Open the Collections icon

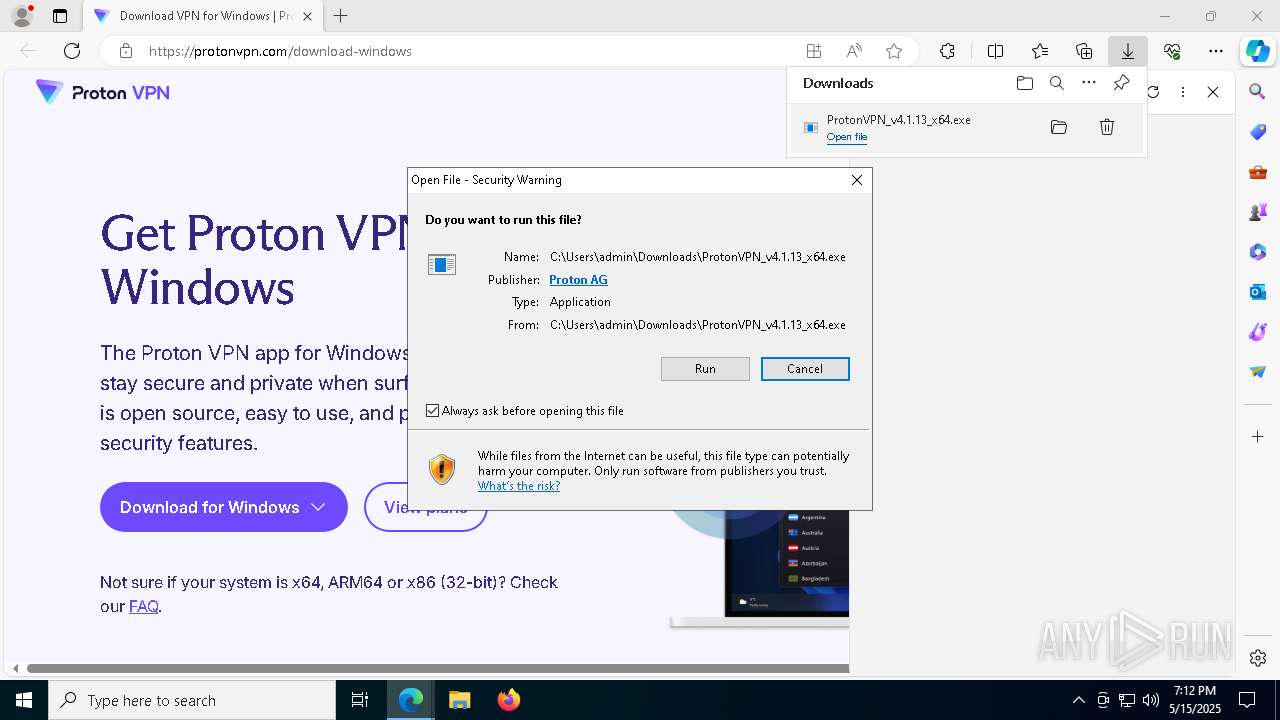pos(1084,51)
